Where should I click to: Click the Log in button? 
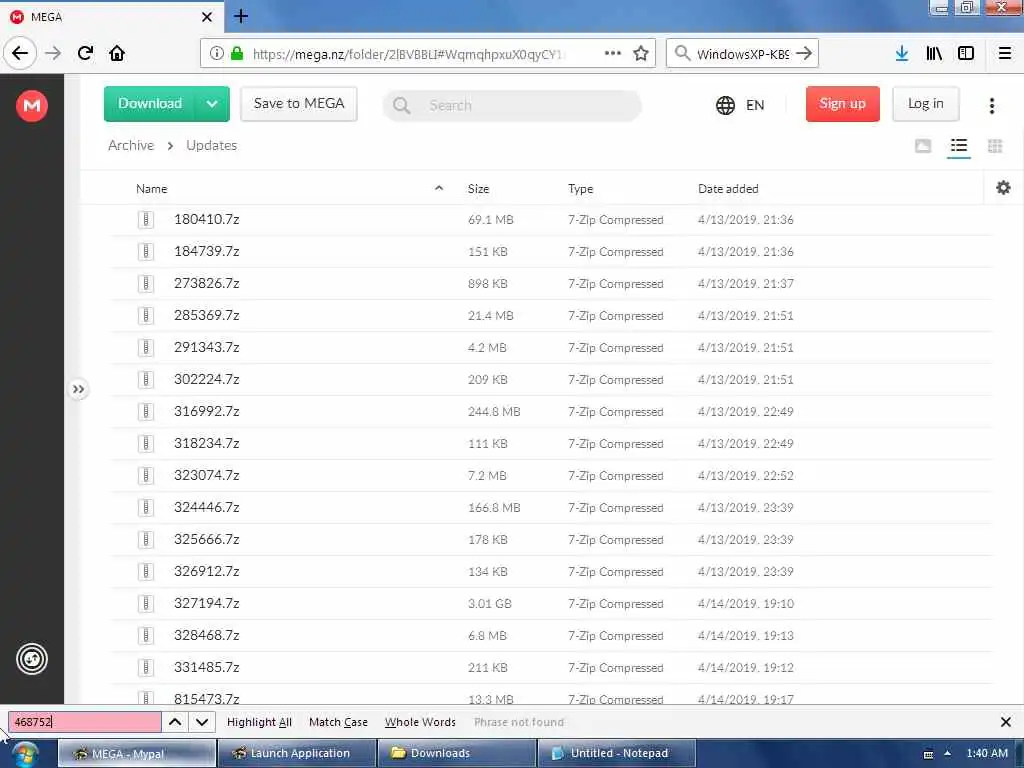(x=925, y=104)
